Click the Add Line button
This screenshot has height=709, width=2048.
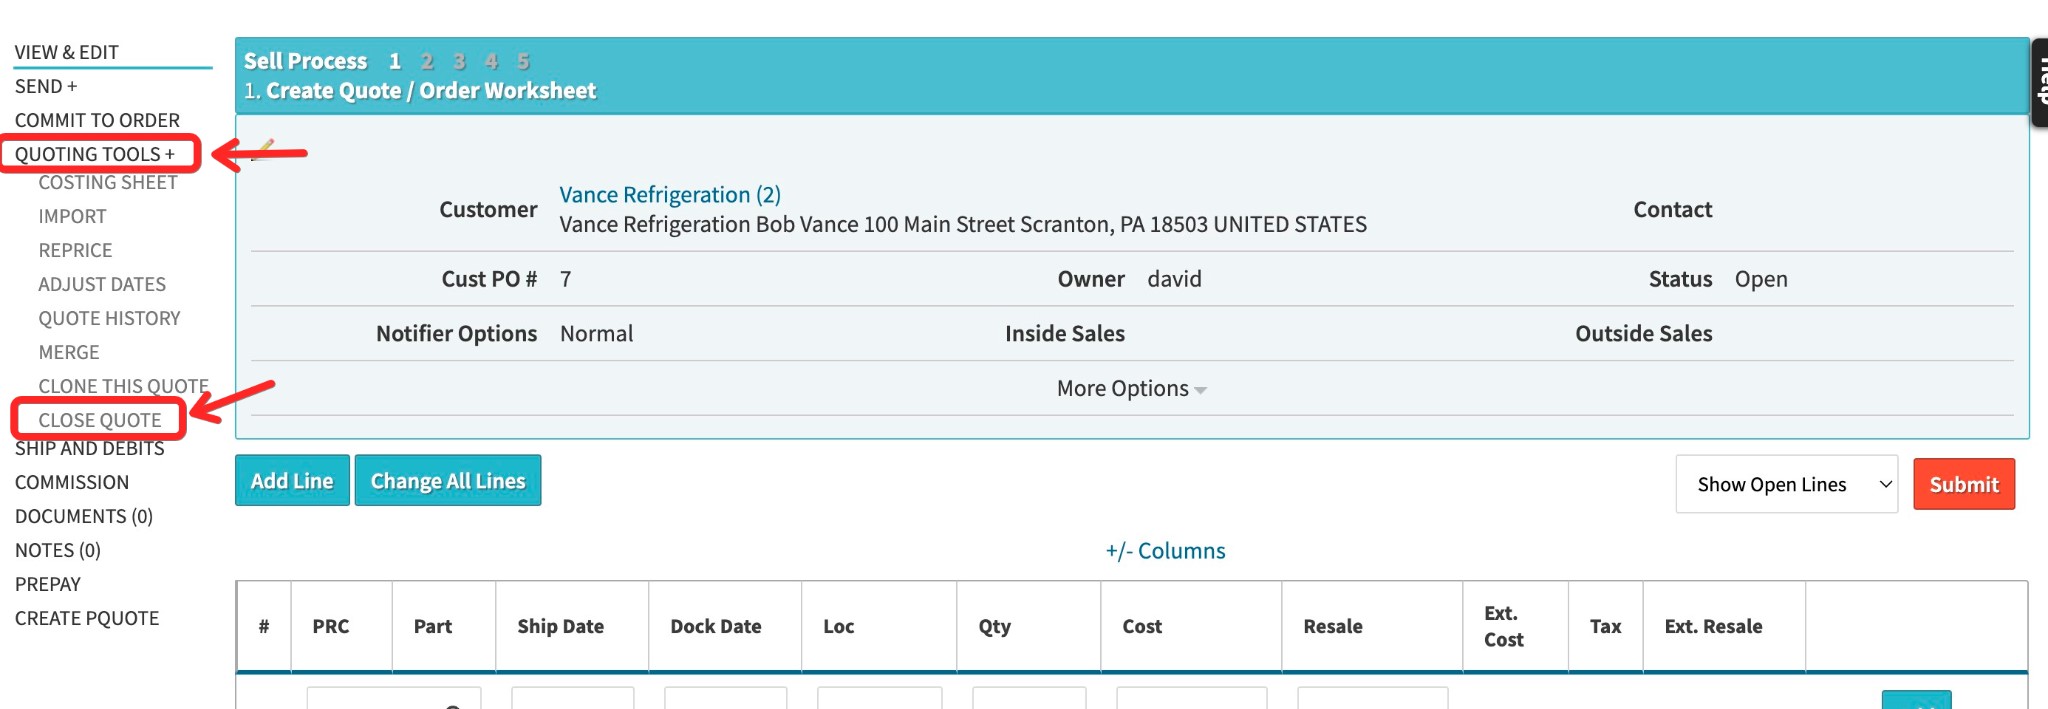coord(292,480)
